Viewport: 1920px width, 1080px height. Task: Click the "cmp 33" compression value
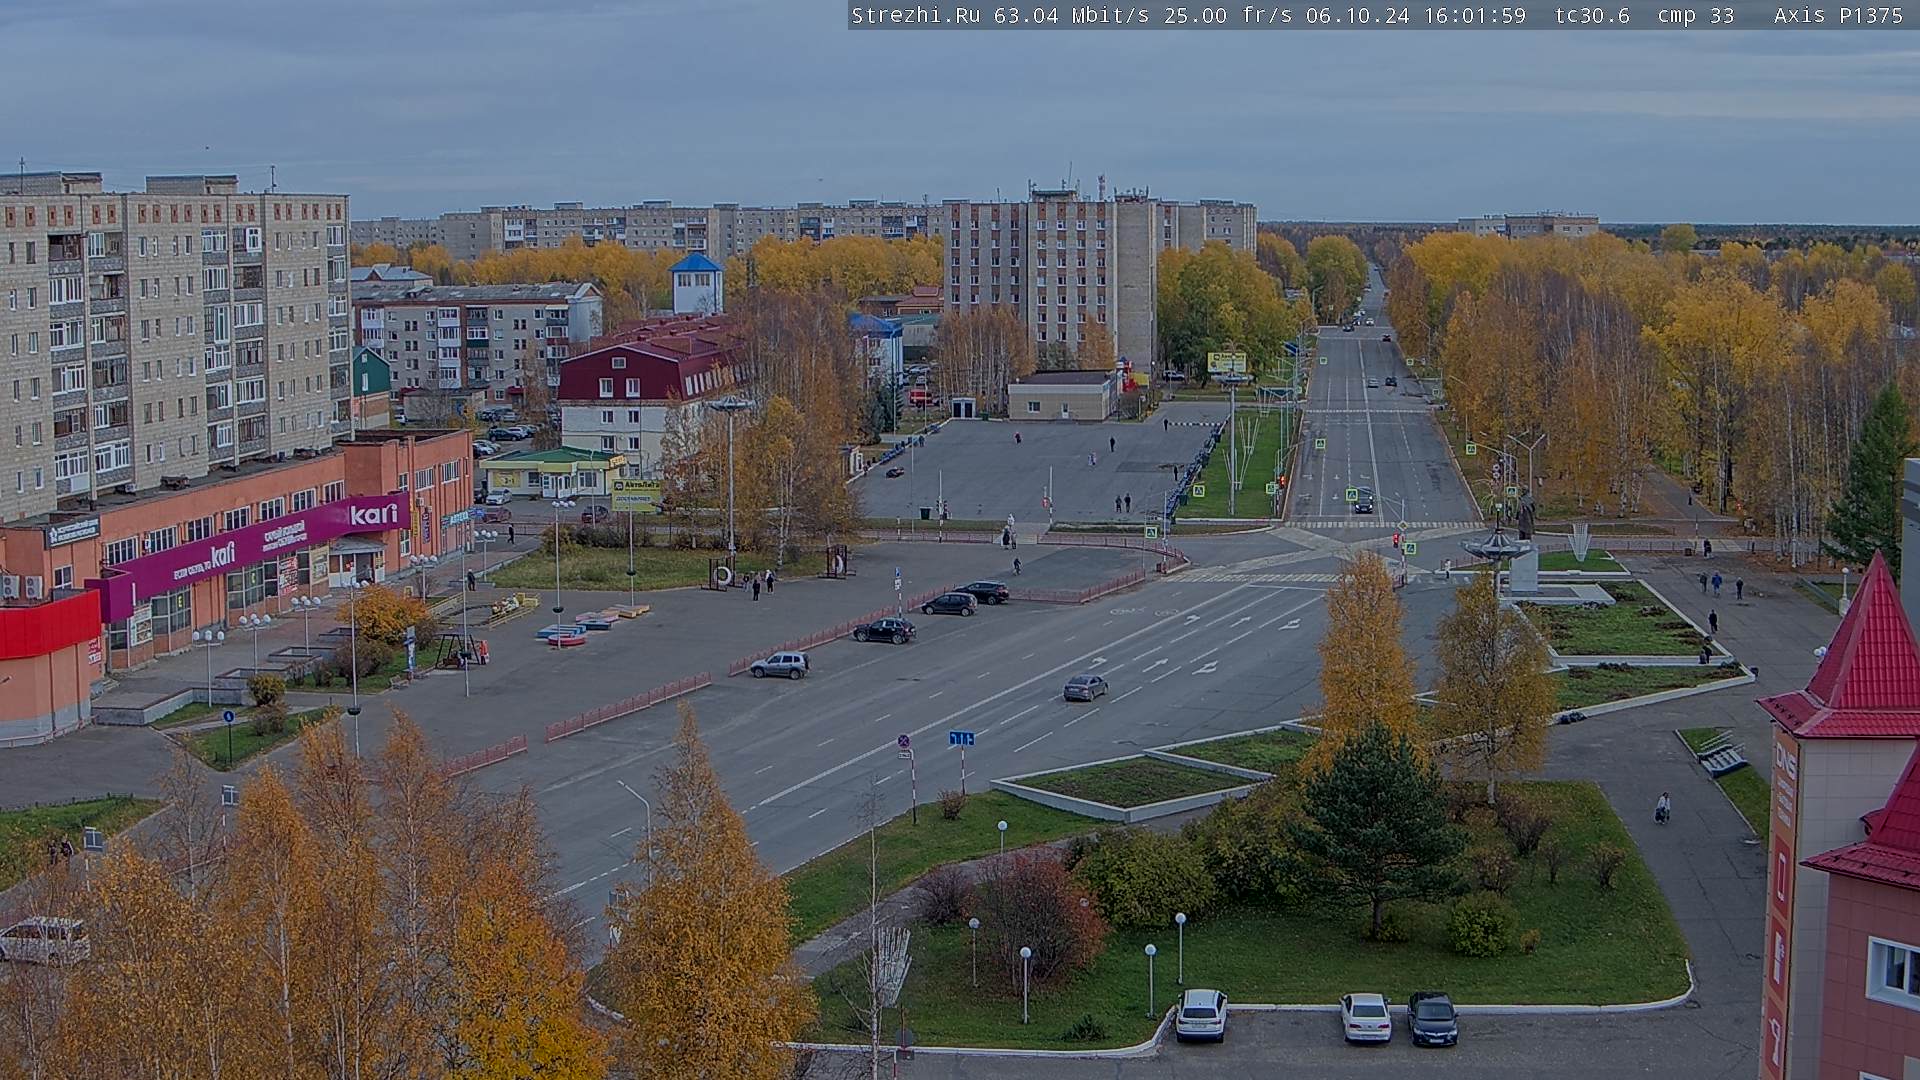[1696, 15]
